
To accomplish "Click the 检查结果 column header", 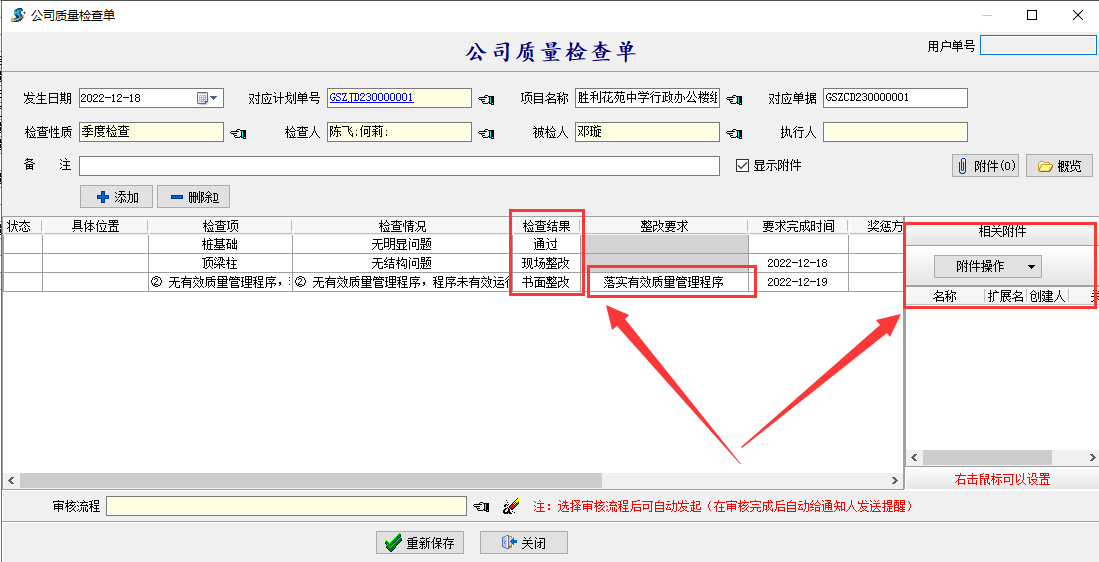I will 546,226.
